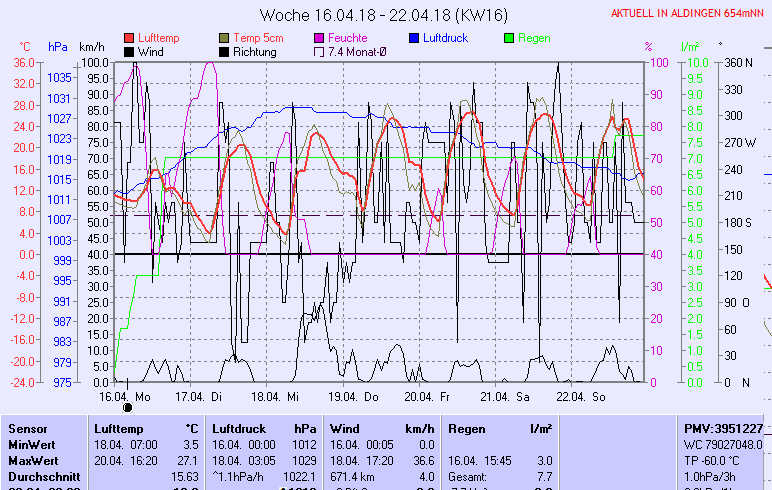The height and width of the screenshot is (490, 772).
Task: Click the white 7.4 Monat-Ø legend box
Action: pos(319,51)
